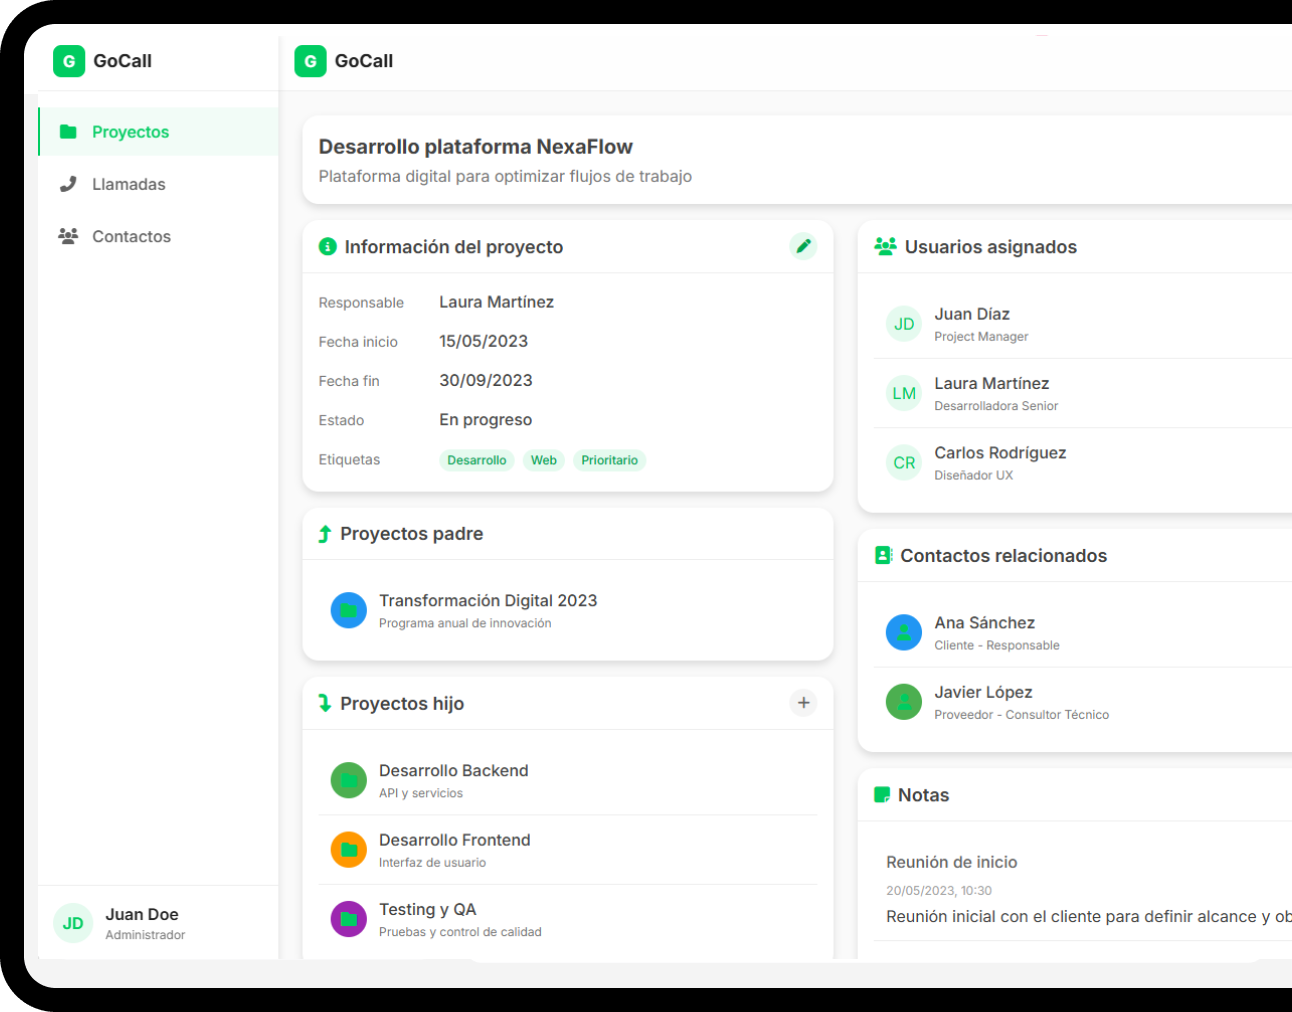This screenshot has height=1012, width=1292.
Task: Open the Reunión de inicio note
Action: click(x=951, y=862)
